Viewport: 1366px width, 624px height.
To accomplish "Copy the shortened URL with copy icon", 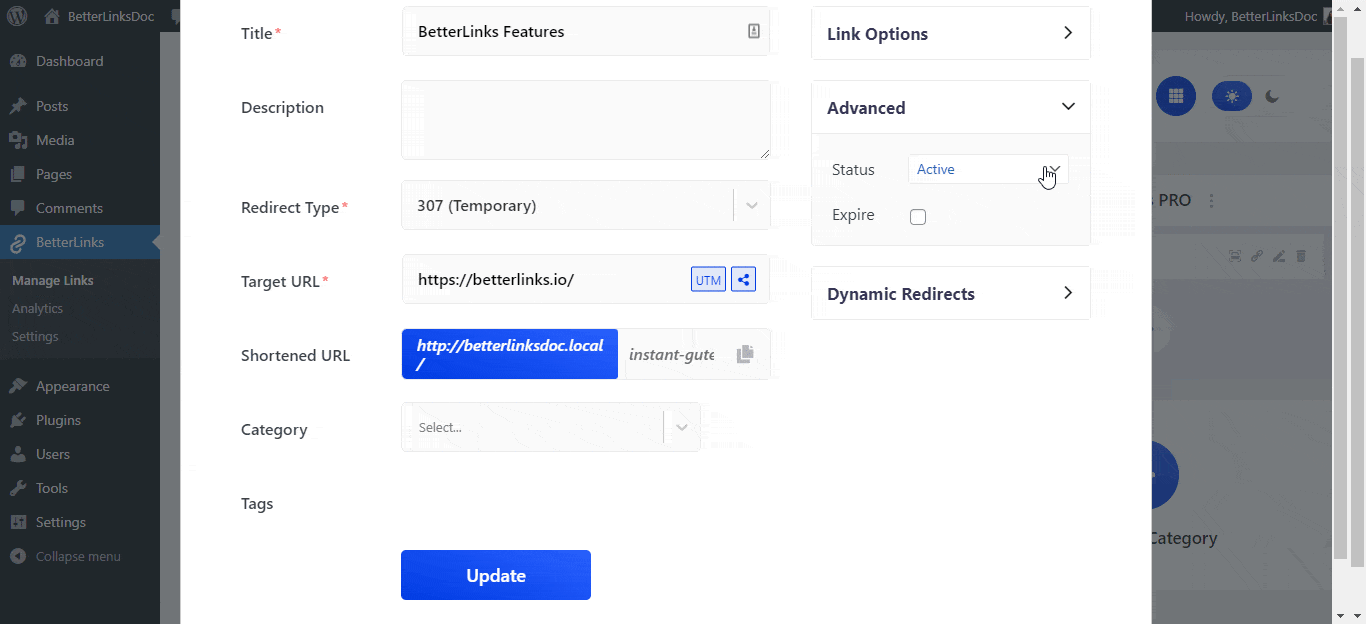I will pyautogui.click(x=744, y=354).
